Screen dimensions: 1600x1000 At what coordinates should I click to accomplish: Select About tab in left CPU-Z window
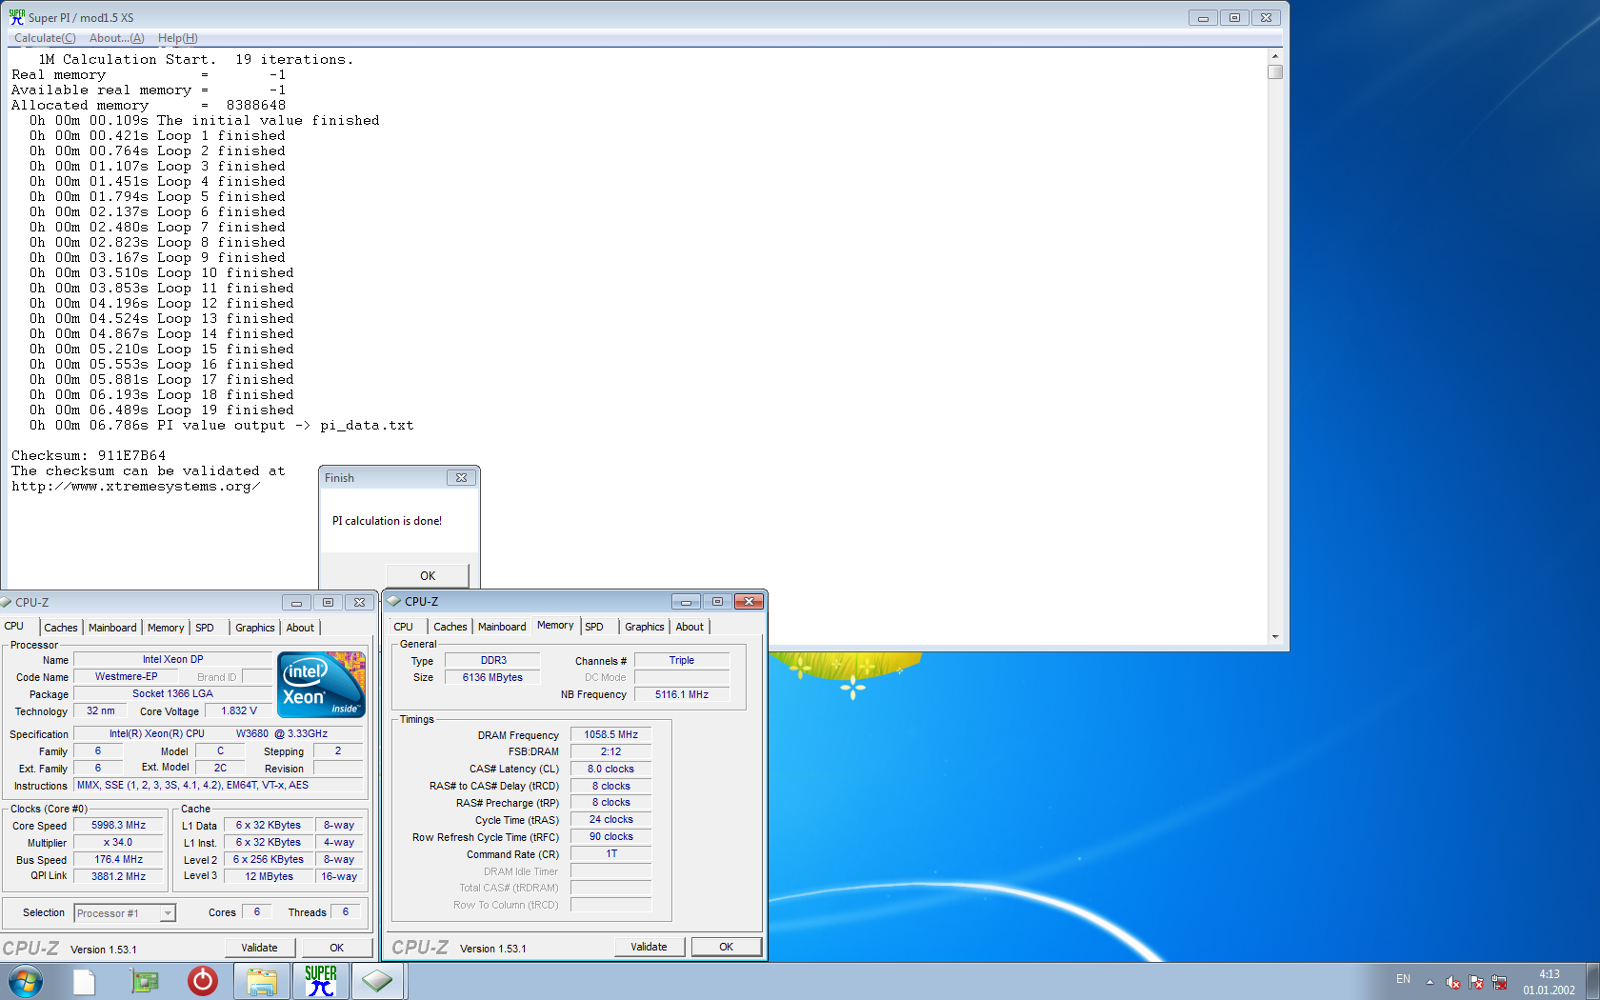pos(300,627)
